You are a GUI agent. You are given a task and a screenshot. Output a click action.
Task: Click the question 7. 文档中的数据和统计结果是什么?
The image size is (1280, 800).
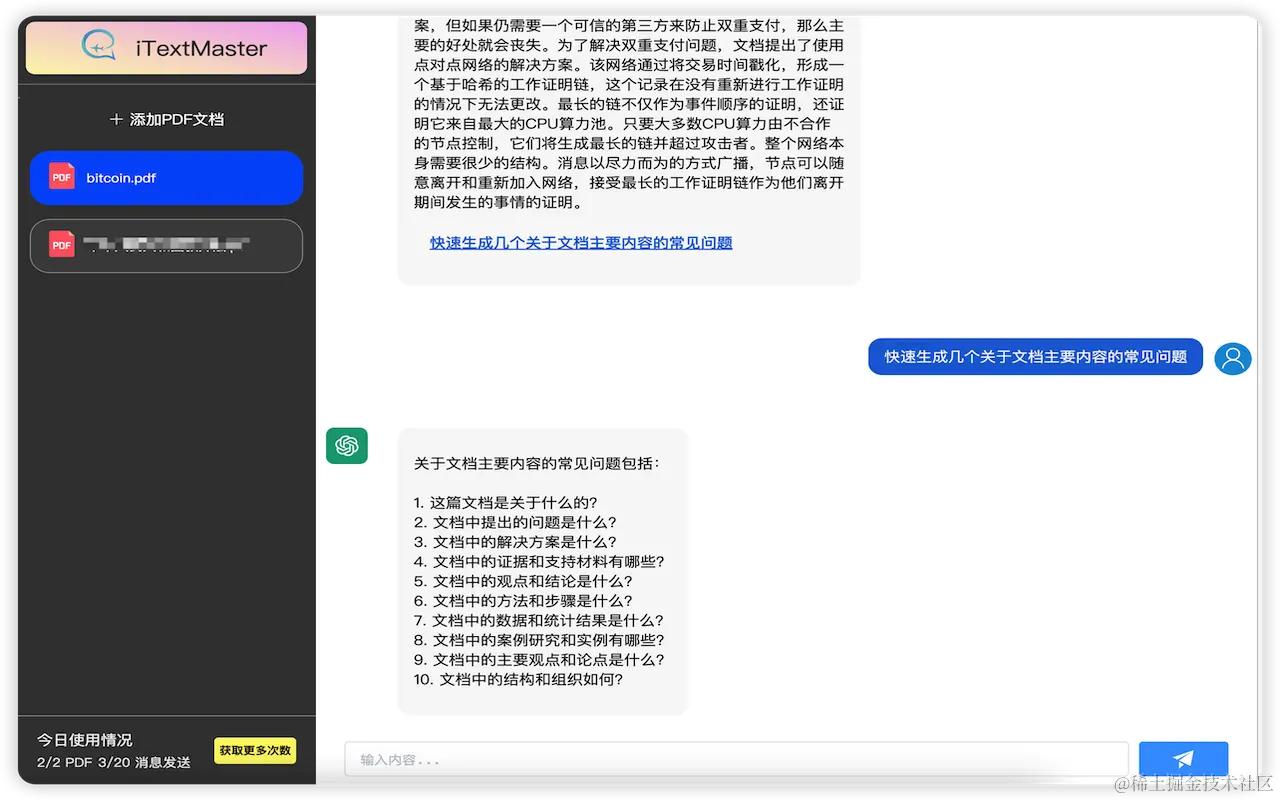click(539, 620)
